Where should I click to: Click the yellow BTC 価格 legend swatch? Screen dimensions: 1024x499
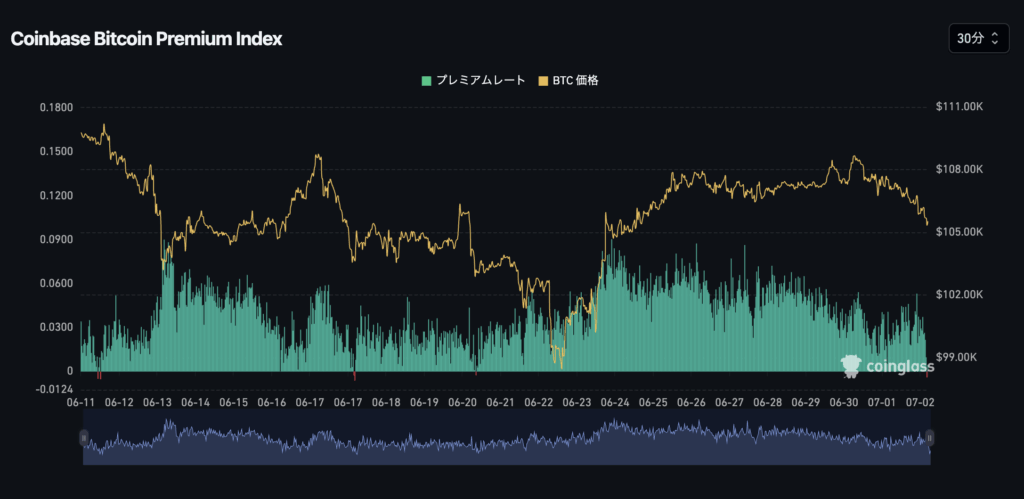pos(543,81)
